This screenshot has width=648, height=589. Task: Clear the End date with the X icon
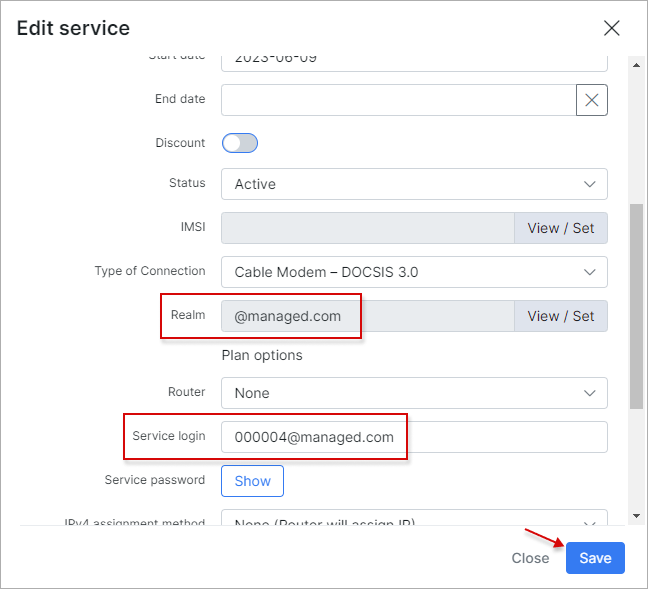click(592, 100)
